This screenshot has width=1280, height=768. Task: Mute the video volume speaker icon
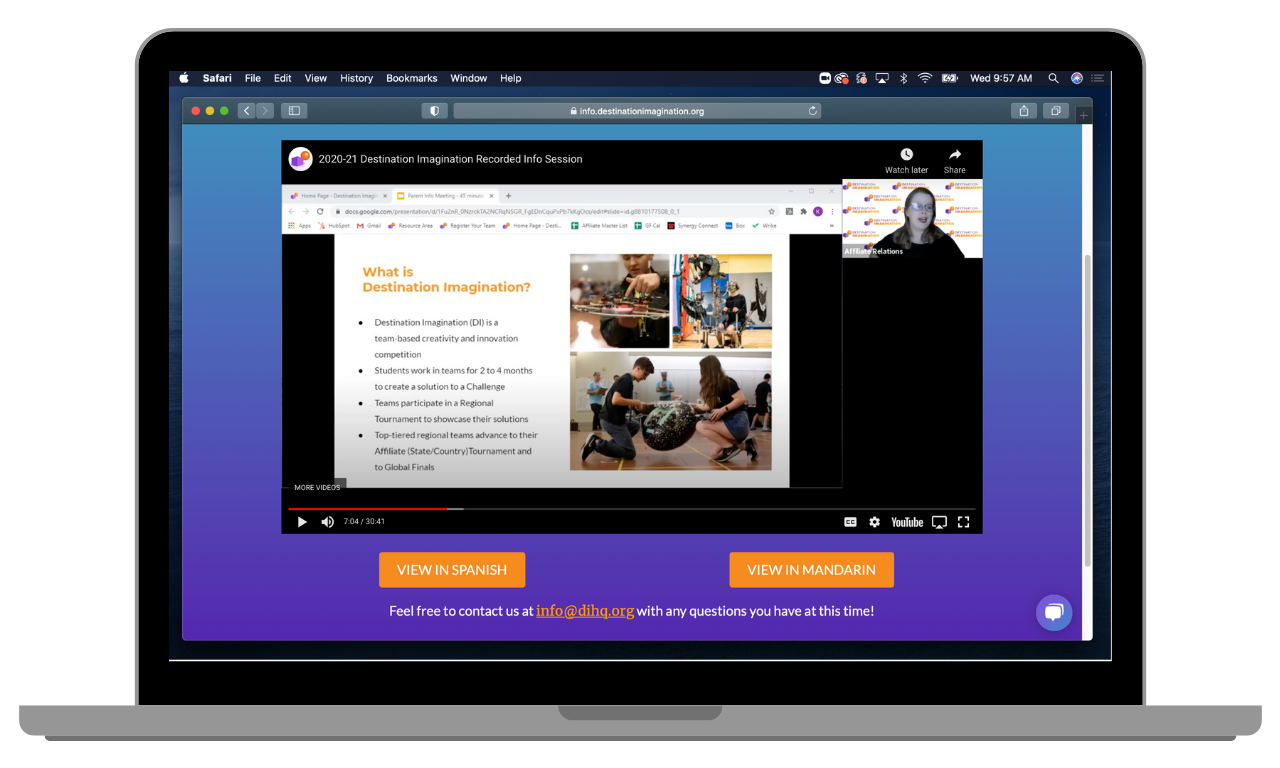(327, 522)
